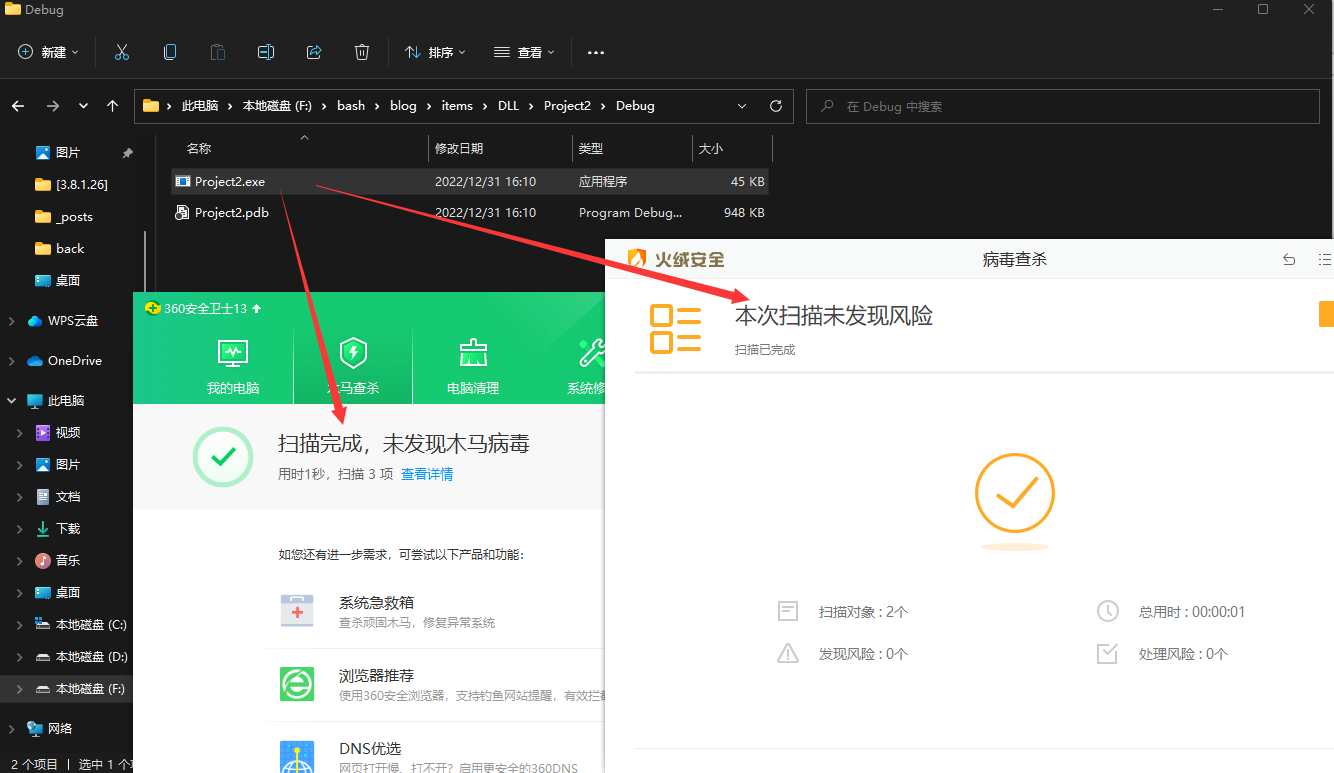Click the pin icon beside pinned 图片
Viewport: 1334px width, 773px height.
tap(127, 153)
